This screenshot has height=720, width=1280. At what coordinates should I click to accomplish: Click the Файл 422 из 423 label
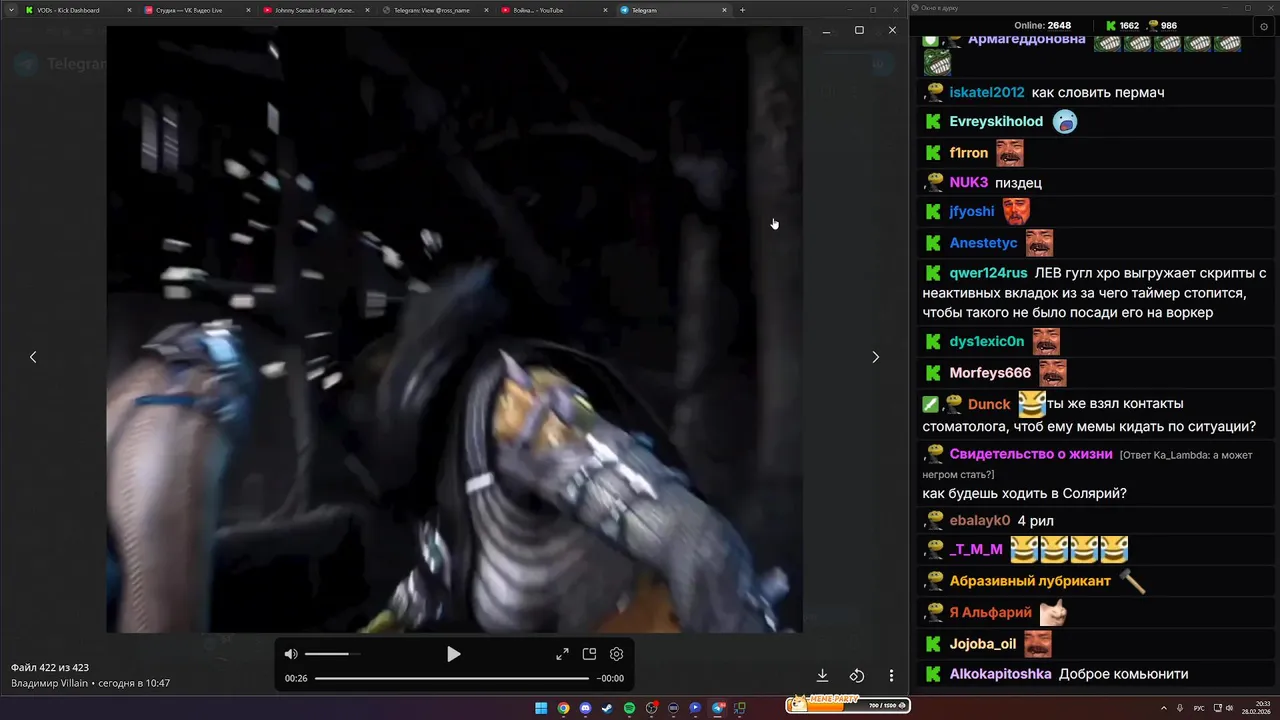click(50, 667)
